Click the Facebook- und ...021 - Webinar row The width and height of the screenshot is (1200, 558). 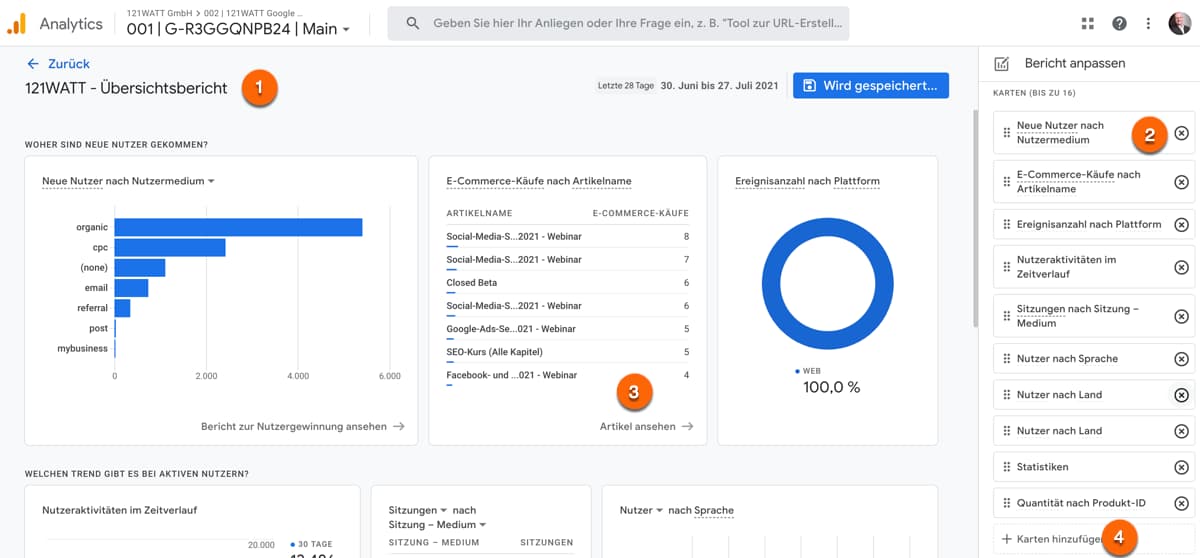pyautogui.click(x=567, y=375)
